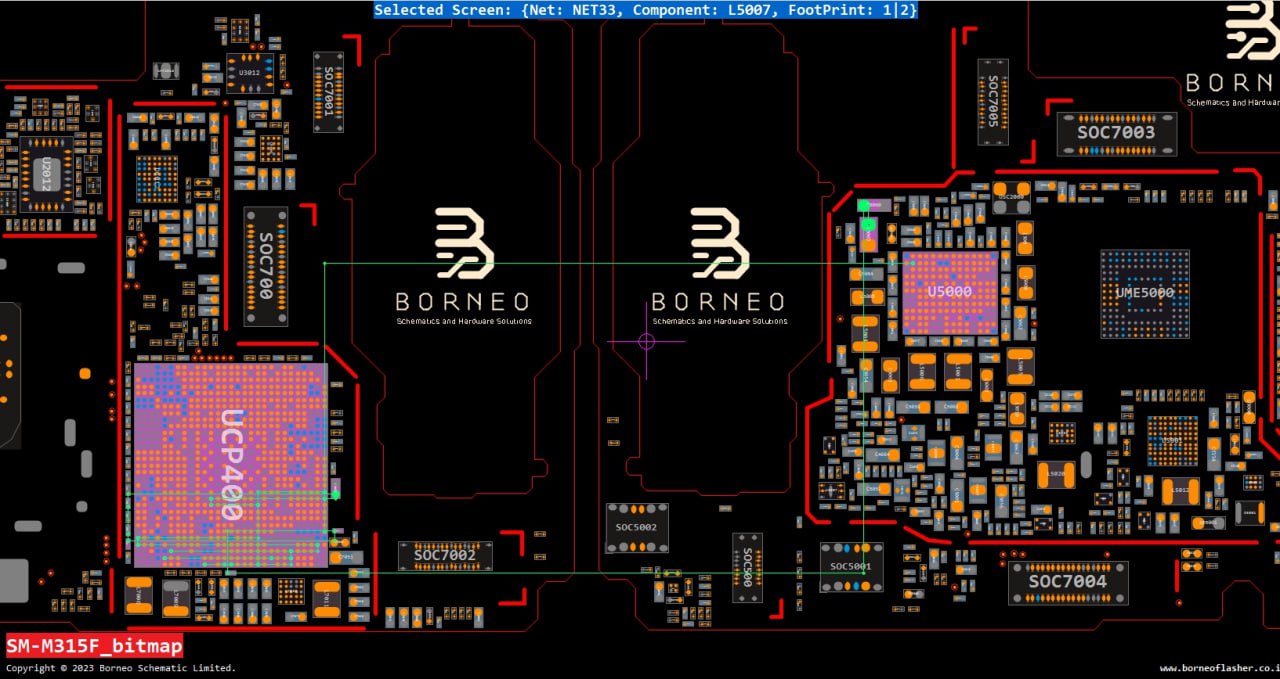Click the Borneo Schematic copyright text
The height and width of the screenshot is (679, 1280).
coord(121,668)
